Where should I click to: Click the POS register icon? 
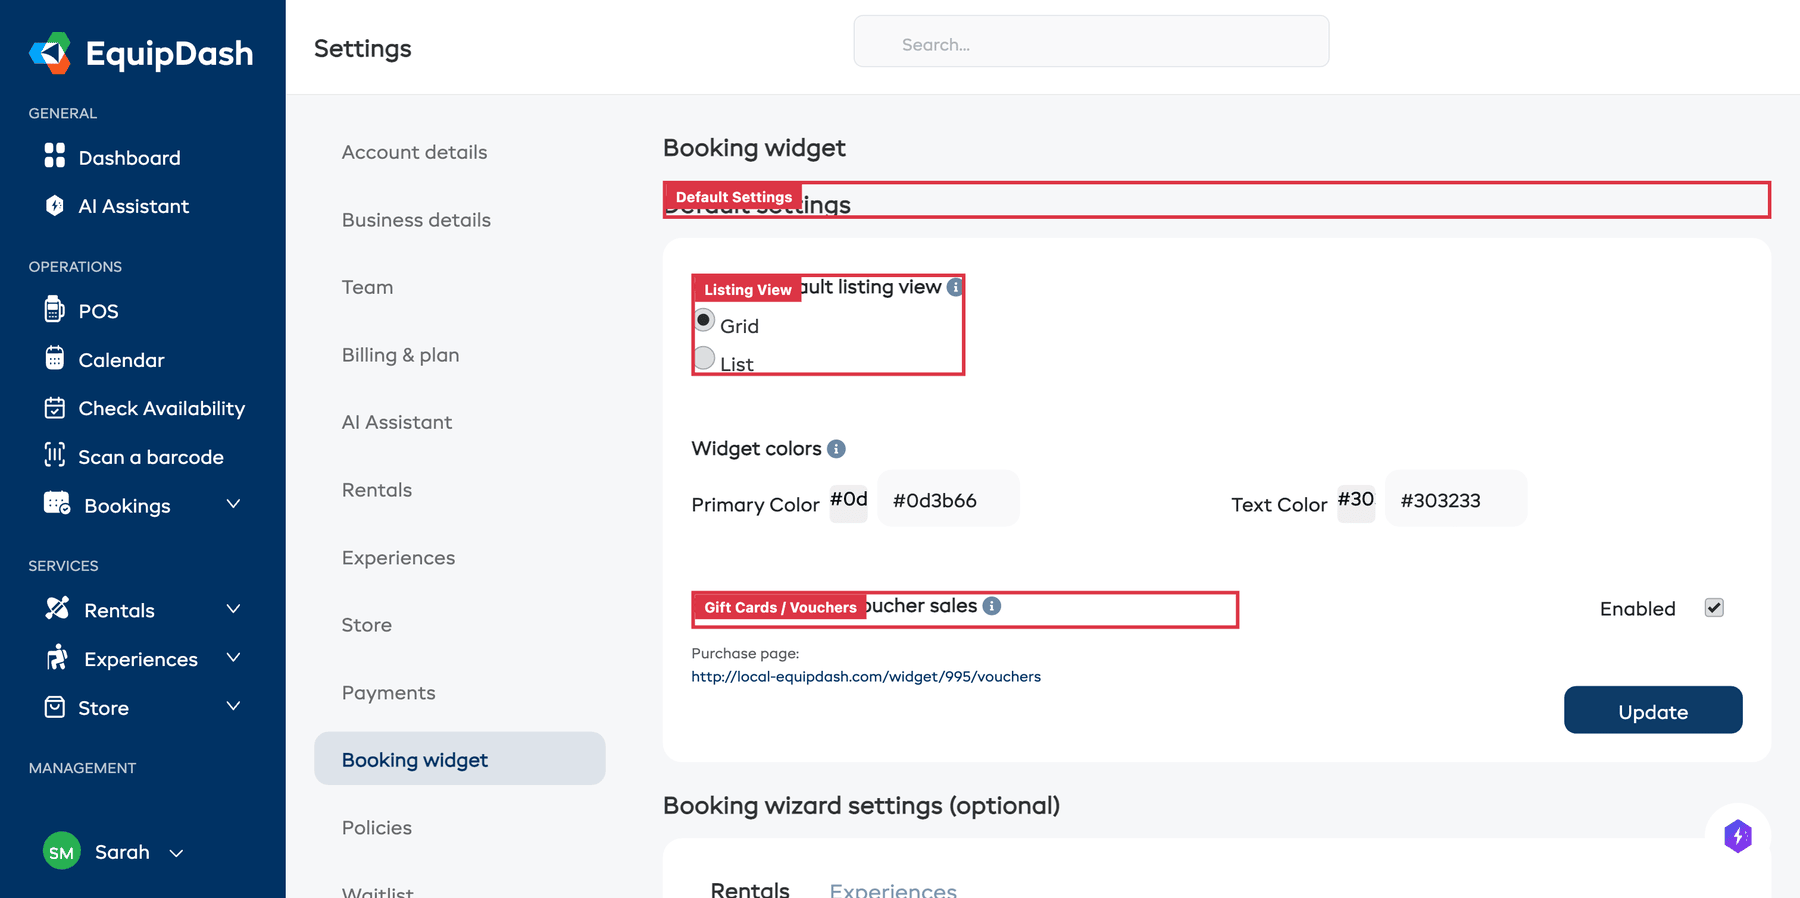coord(55,309)
